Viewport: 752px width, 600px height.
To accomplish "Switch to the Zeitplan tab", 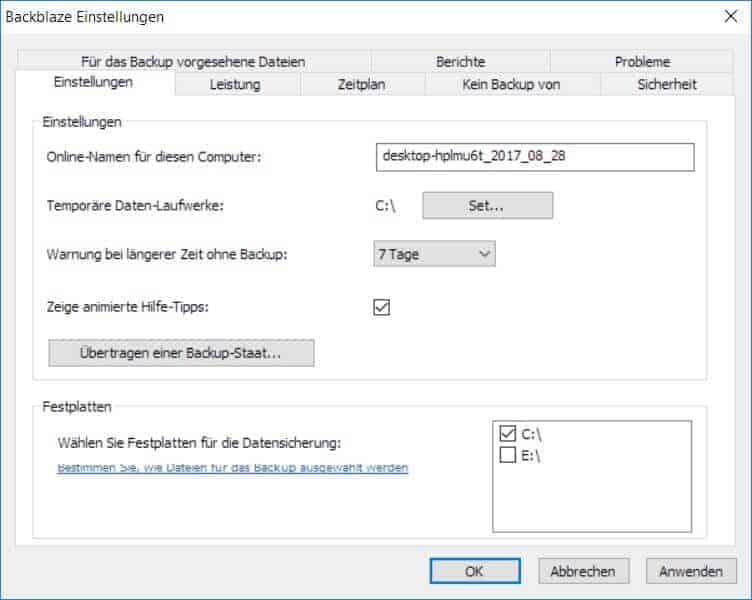I will pos(362,84).
